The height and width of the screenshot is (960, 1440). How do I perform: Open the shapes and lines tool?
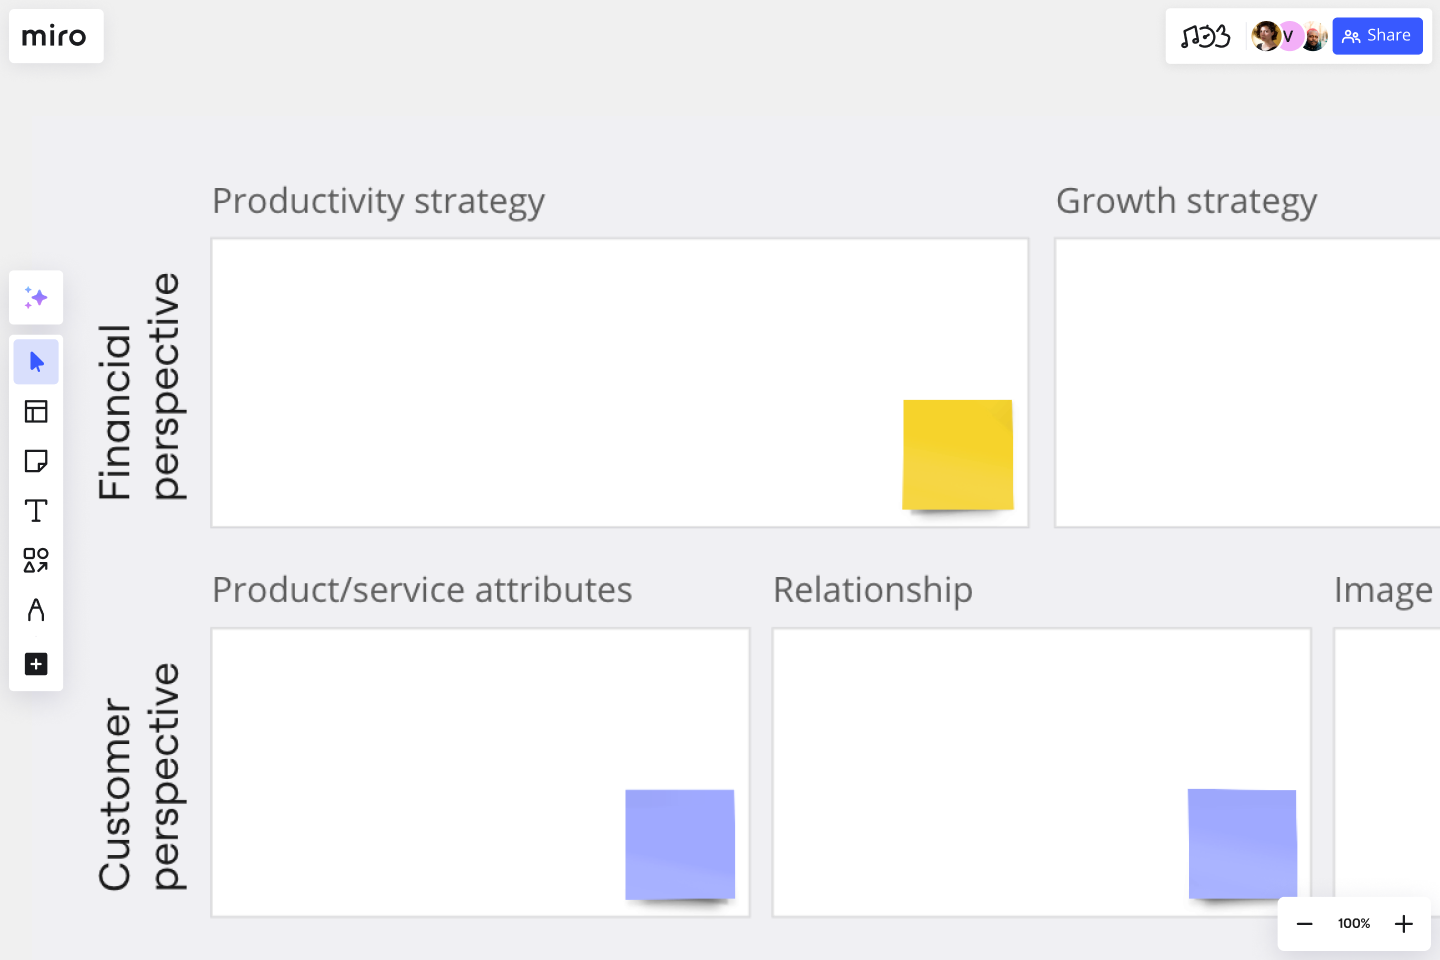coord(36,560)
